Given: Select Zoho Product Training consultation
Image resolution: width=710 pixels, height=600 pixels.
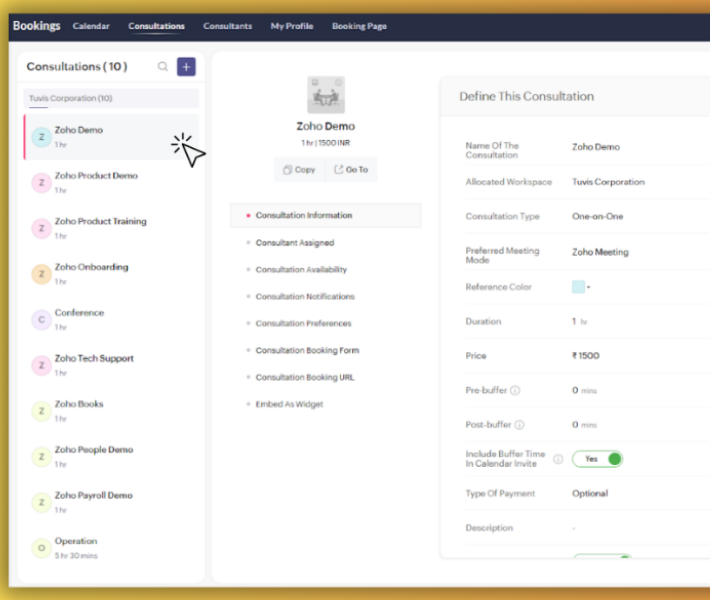Looking at the screenshot, I should click(111, 228).
